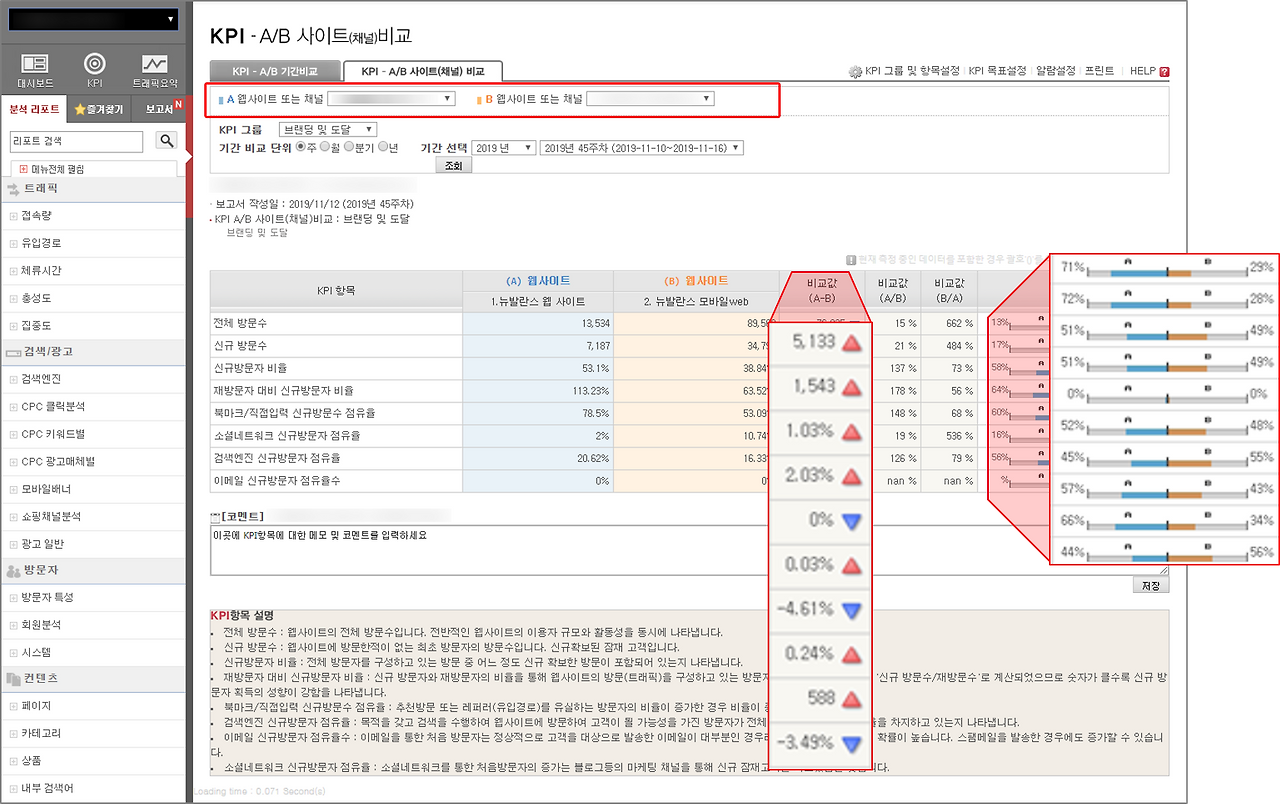Open the 브랜딩 및 도달 KPI group dropdown

tap(327, 127)
